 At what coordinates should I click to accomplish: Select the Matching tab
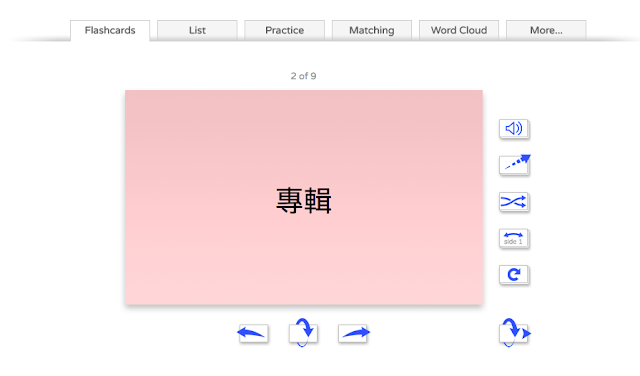coord(372,30)
